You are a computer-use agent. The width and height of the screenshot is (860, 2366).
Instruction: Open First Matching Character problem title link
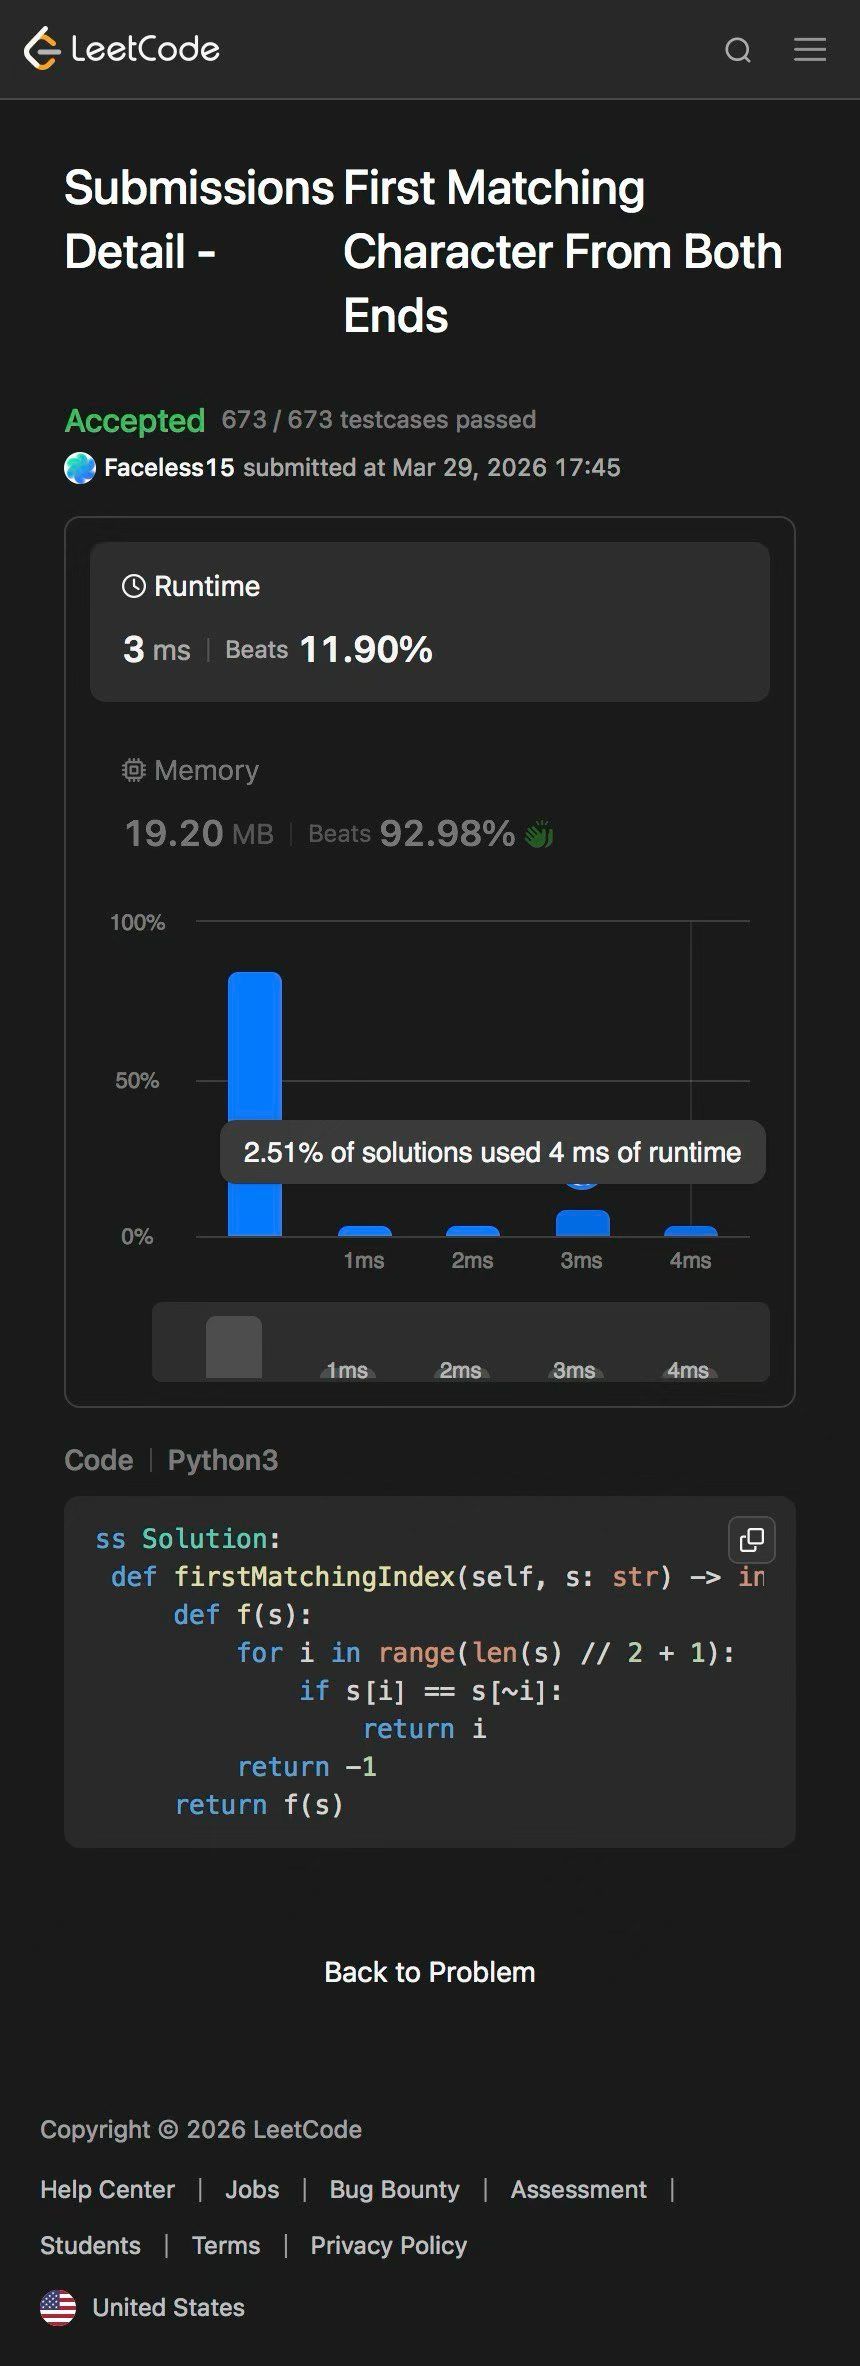[x=562, y=251]
